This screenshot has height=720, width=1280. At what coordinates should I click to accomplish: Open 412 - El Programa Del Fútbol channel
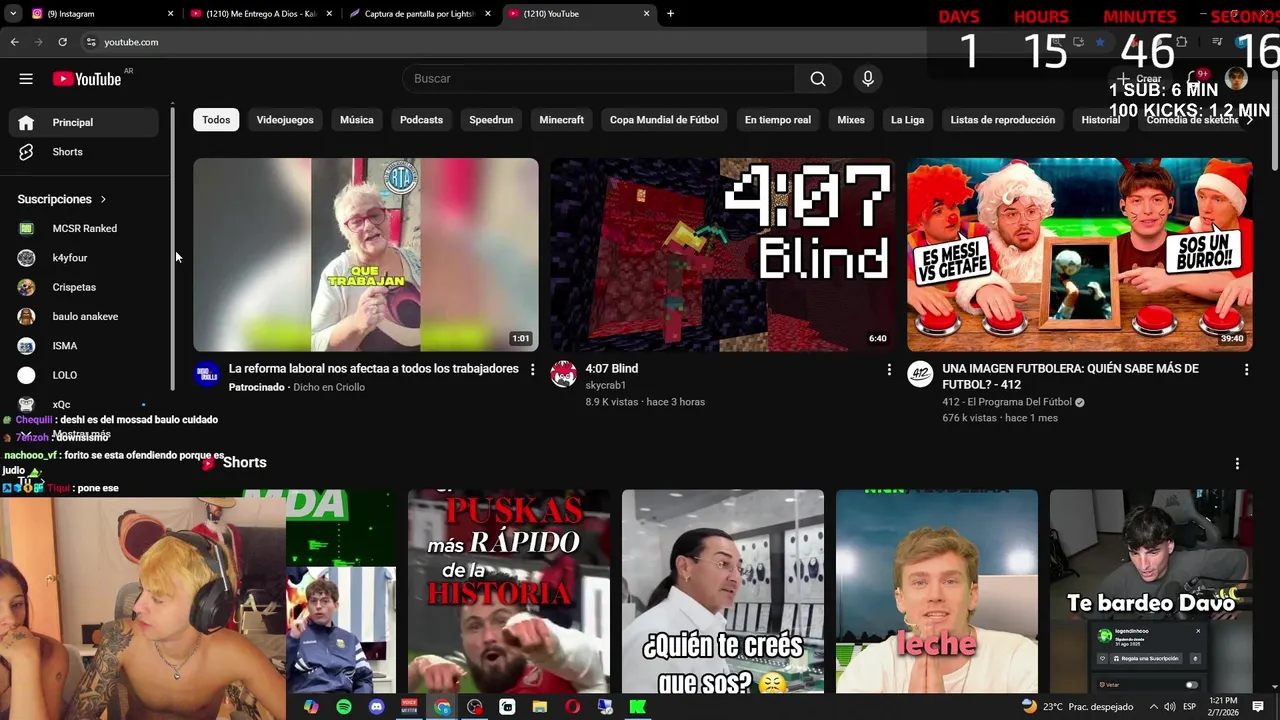(1007, 402)
